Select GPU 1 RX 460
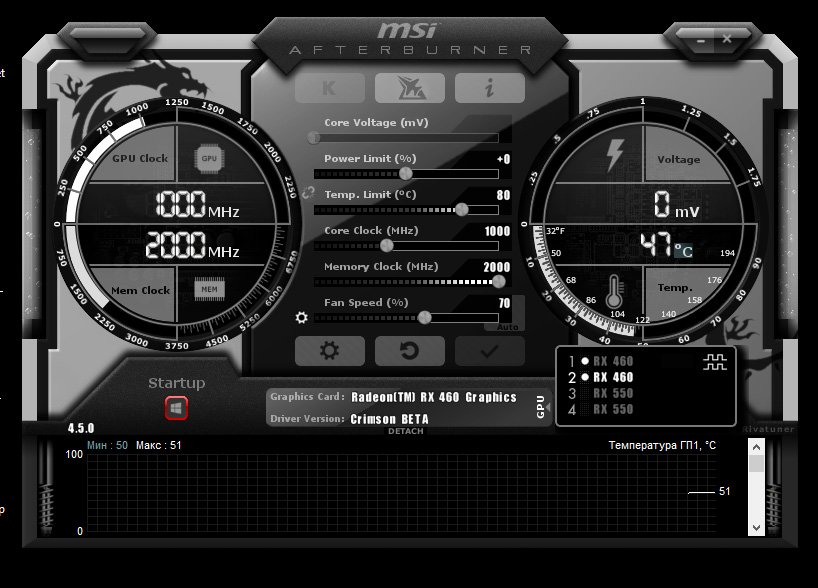The height and width of the screenshot is (588, 818). pyautogui.click(x=602, y=361)
